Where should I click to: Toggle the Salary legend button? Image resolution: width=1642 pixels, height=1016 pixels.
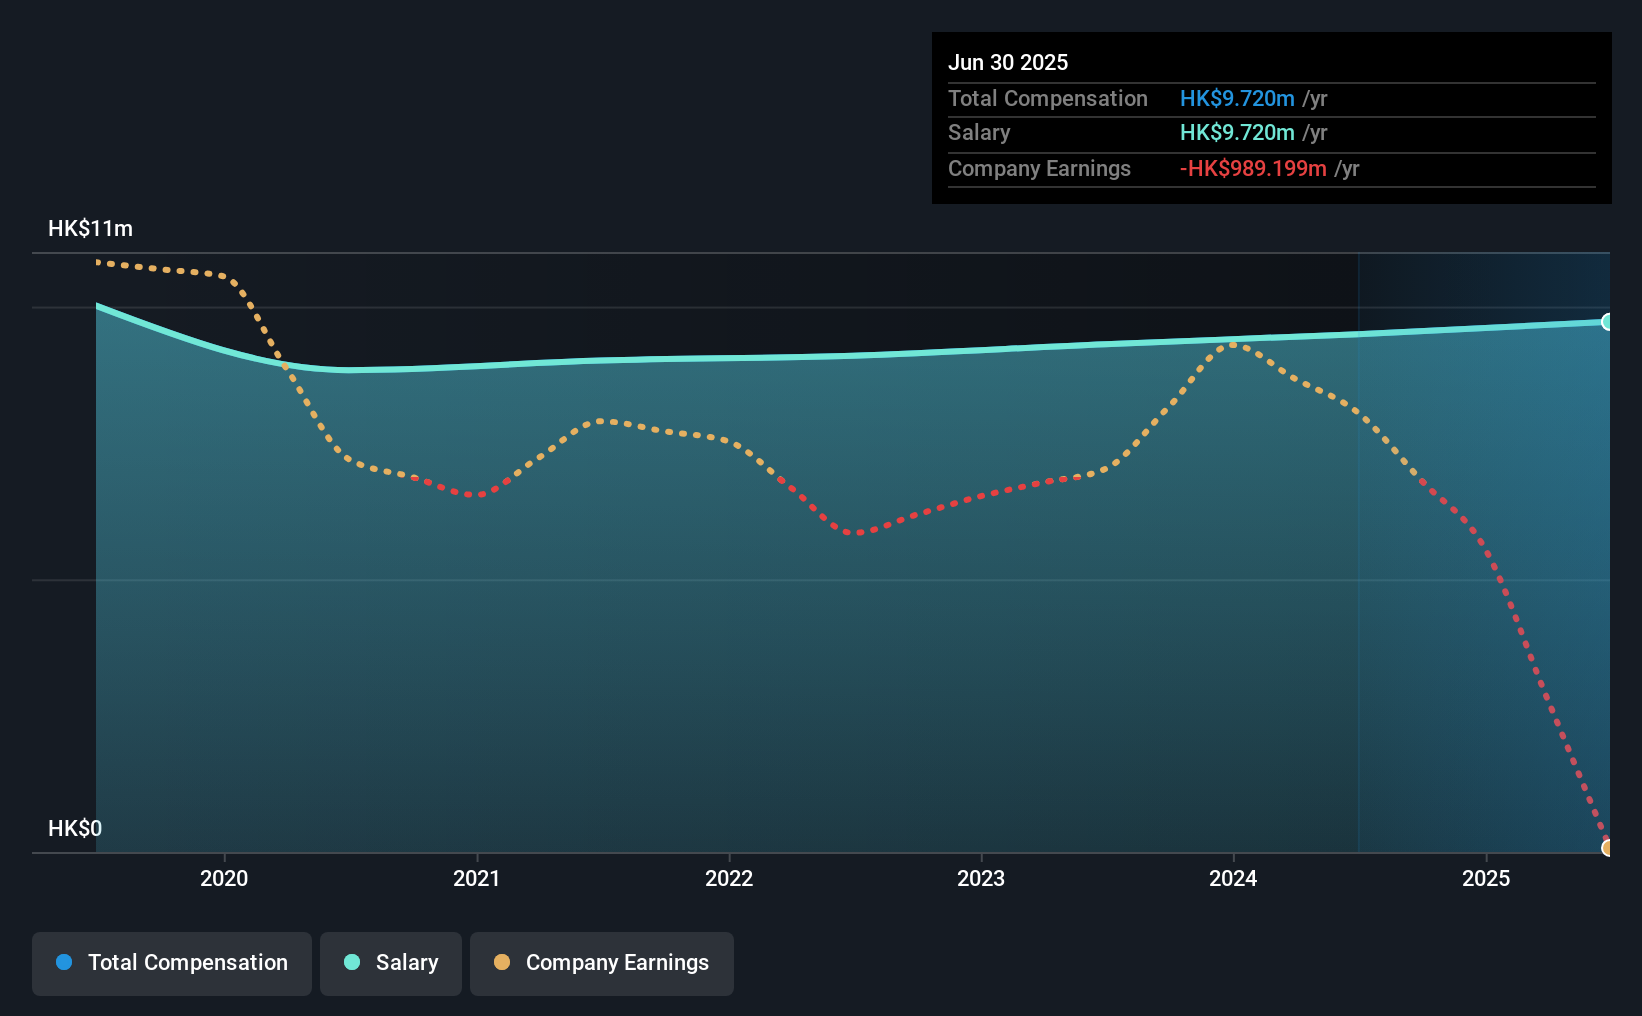point(391,963)
